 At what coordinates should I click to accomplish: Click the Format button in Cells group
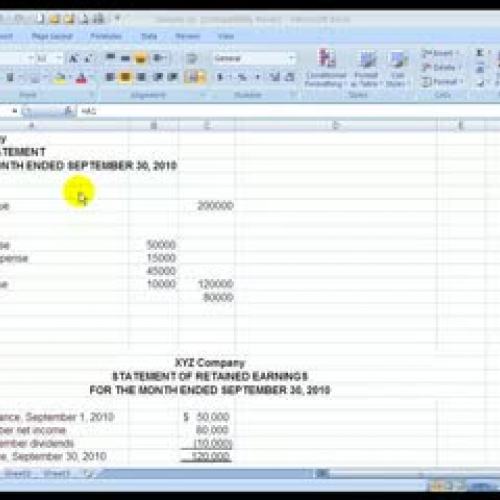[442, 82]
